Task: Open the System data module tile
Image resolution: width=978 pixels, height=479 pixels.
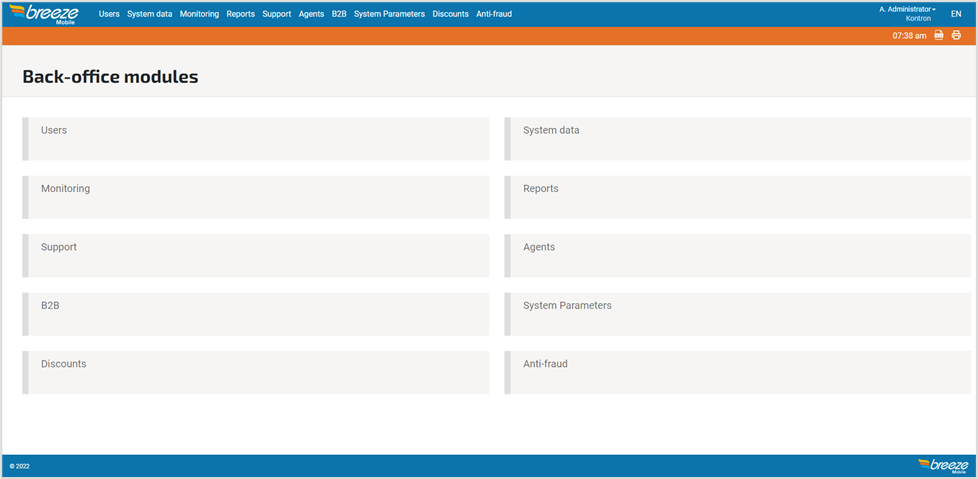Action: [738, 139]
